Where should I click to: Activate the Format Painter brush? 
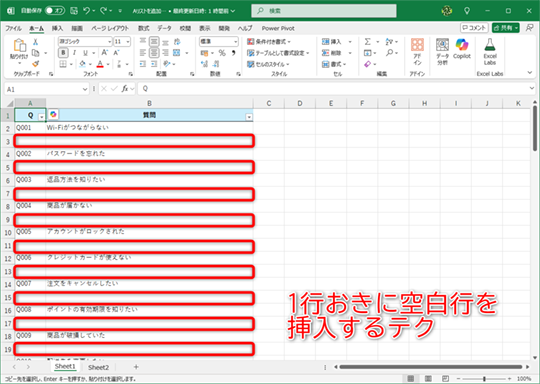click(x=35, y=64)
